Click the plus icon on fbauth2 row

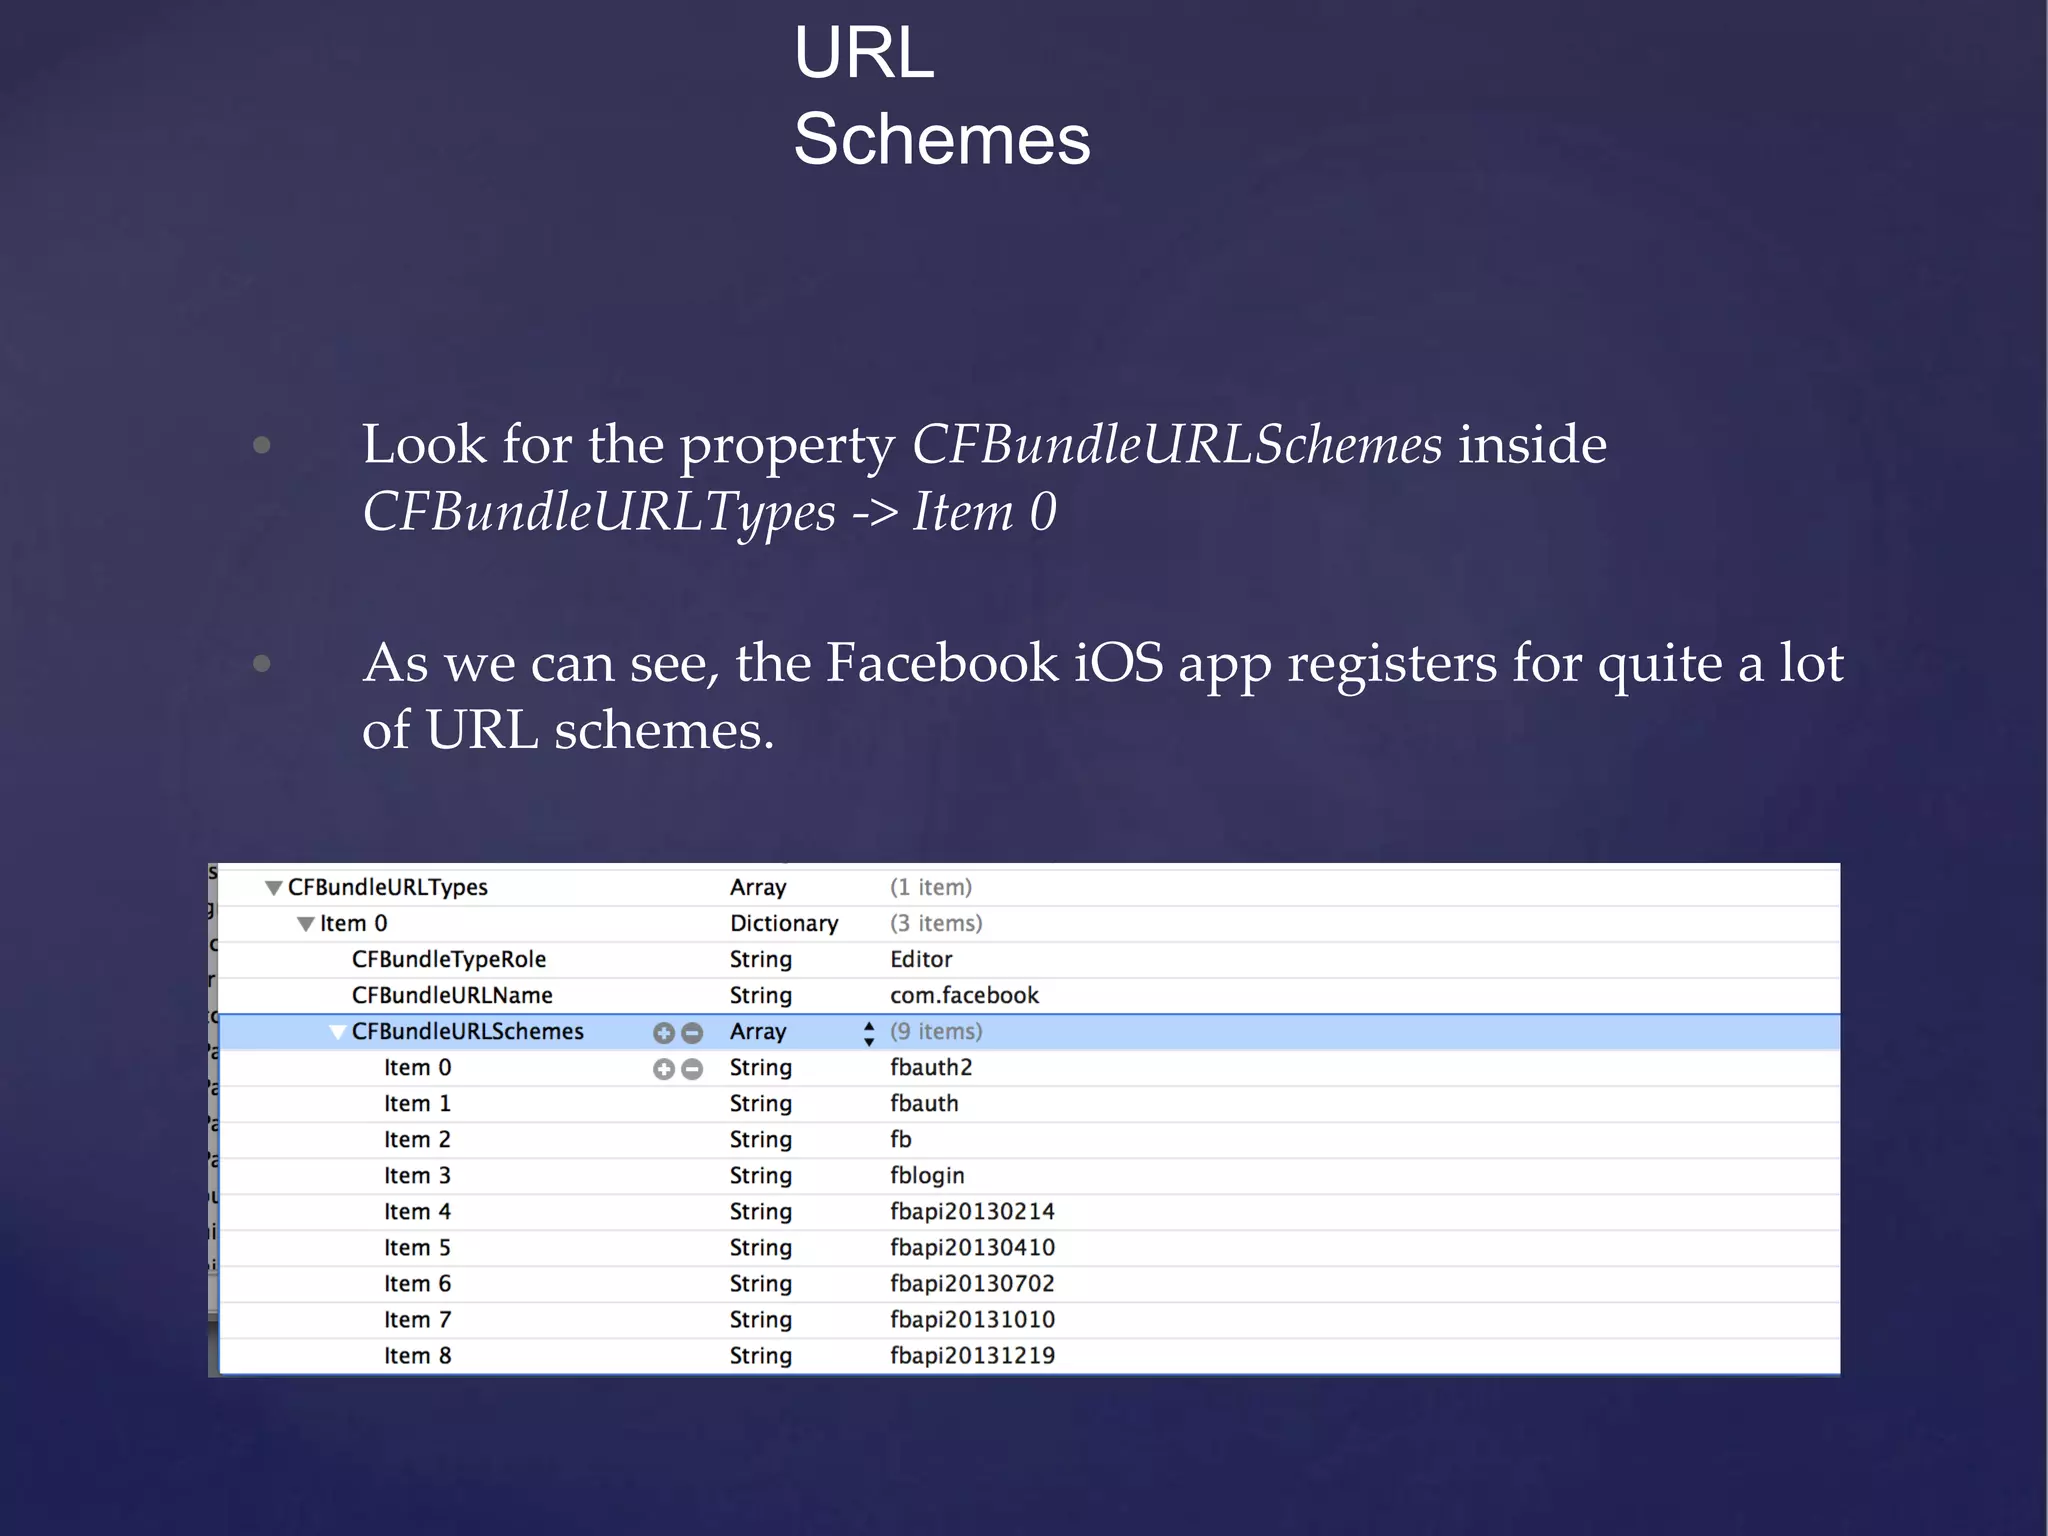click(663, 1069)
